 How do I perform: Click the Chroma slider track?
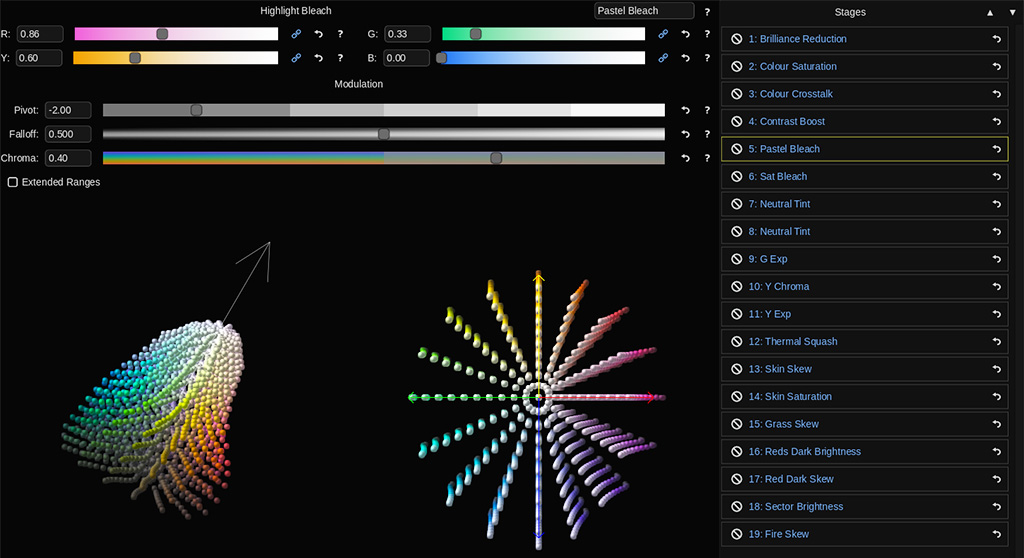[384, 158]
